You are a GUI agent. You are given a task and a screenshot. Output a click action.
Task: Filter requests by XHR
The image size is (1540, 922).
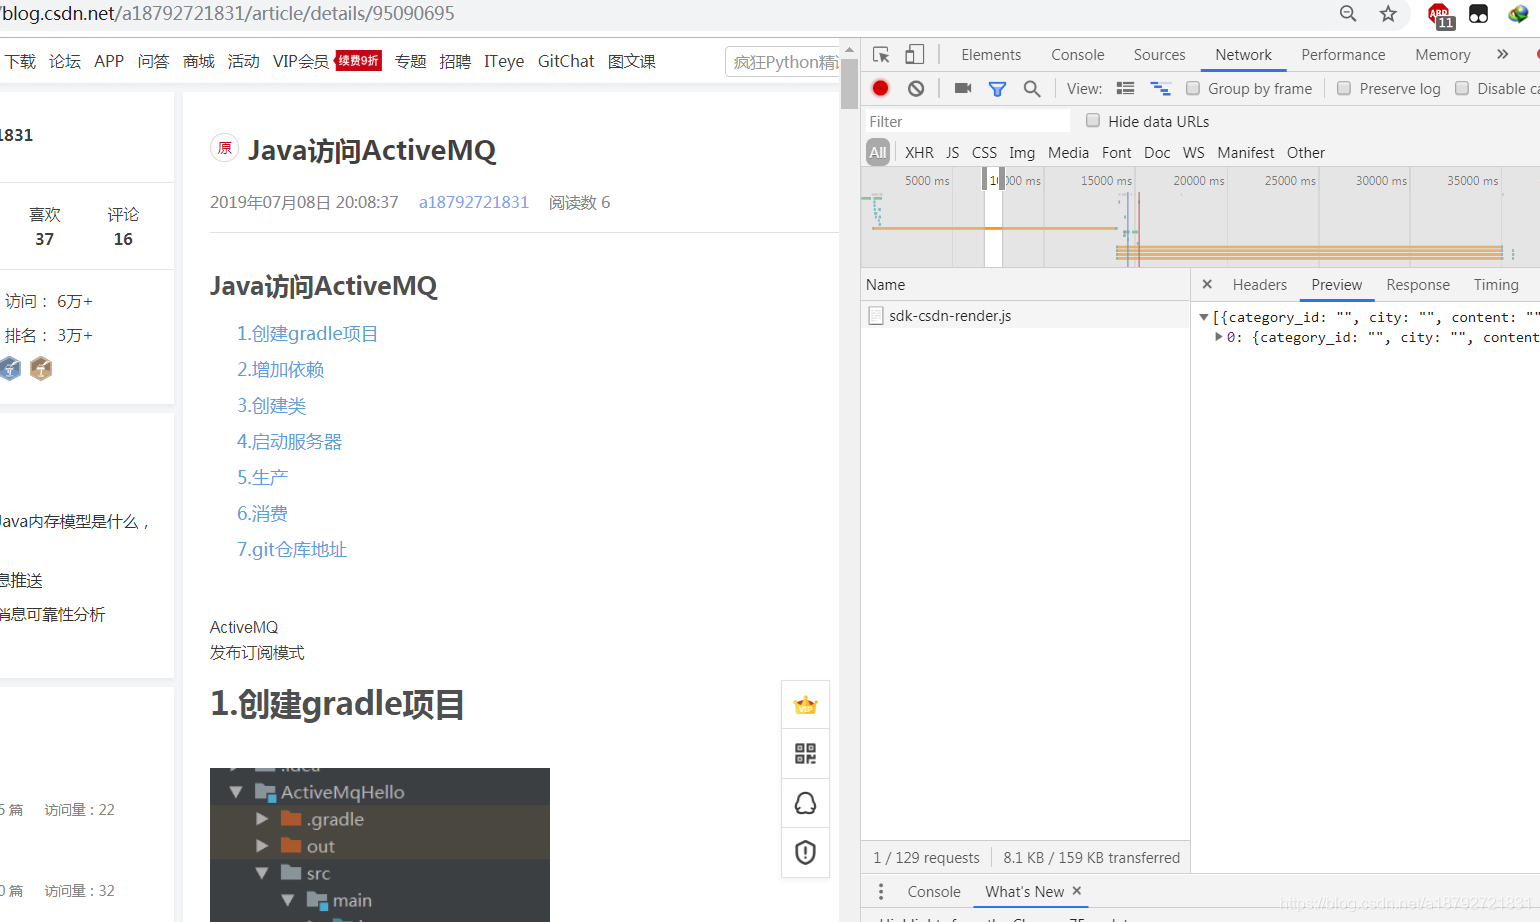[x=919, y=153]
